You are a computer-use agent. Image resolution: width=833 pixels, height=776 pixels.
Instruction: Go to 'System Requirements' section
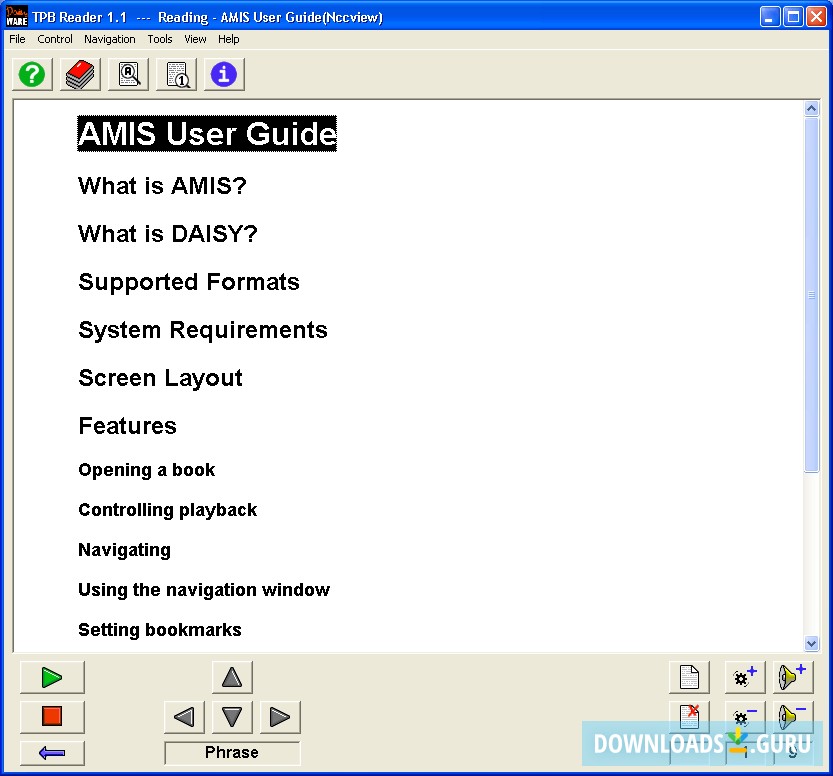point(203,330)
